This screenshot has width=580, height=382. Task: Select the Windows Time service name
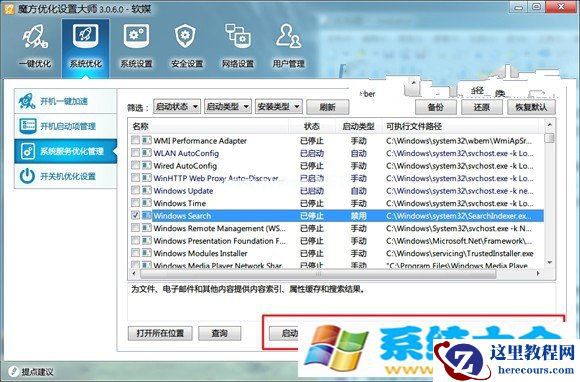click(180, 203)
